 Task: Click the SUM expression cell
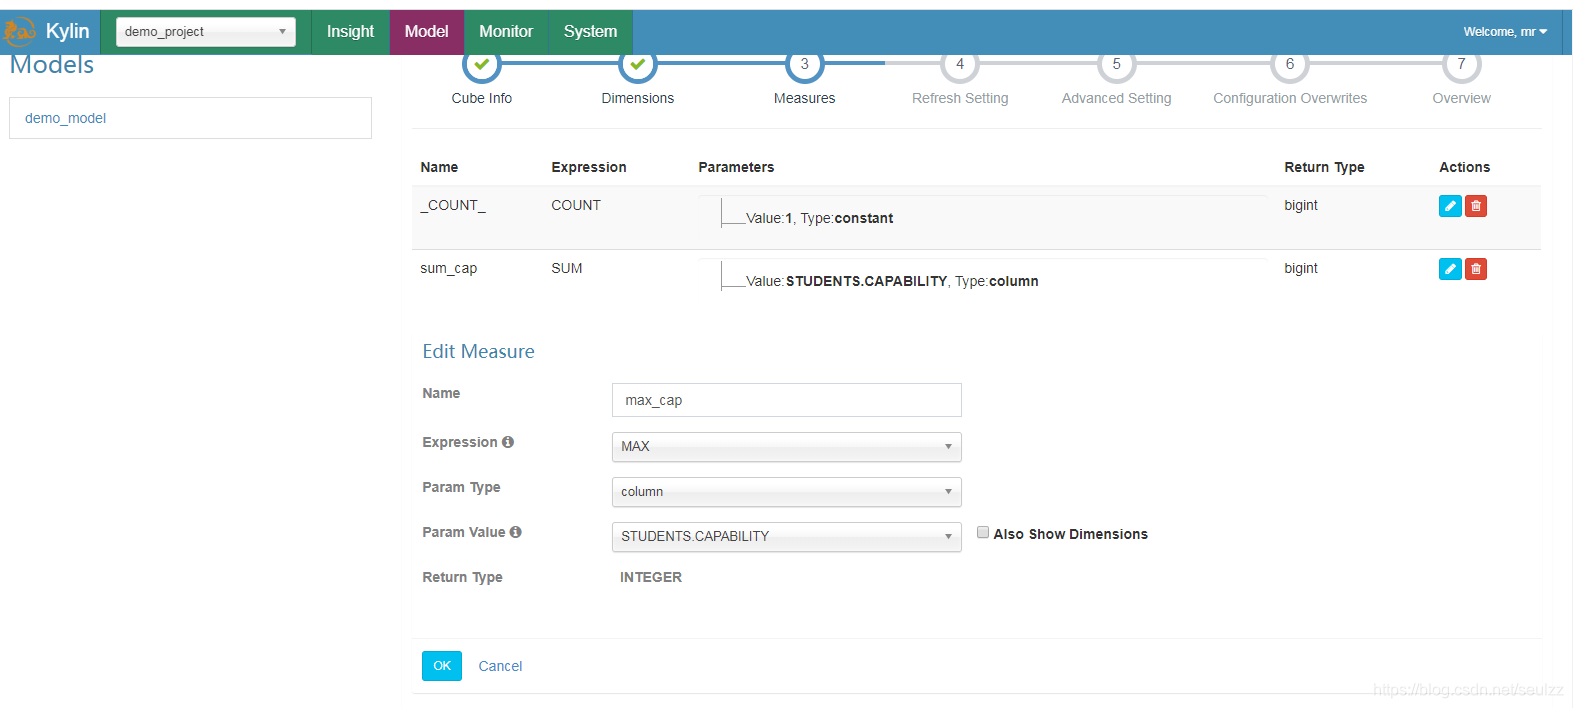(567, 268)
